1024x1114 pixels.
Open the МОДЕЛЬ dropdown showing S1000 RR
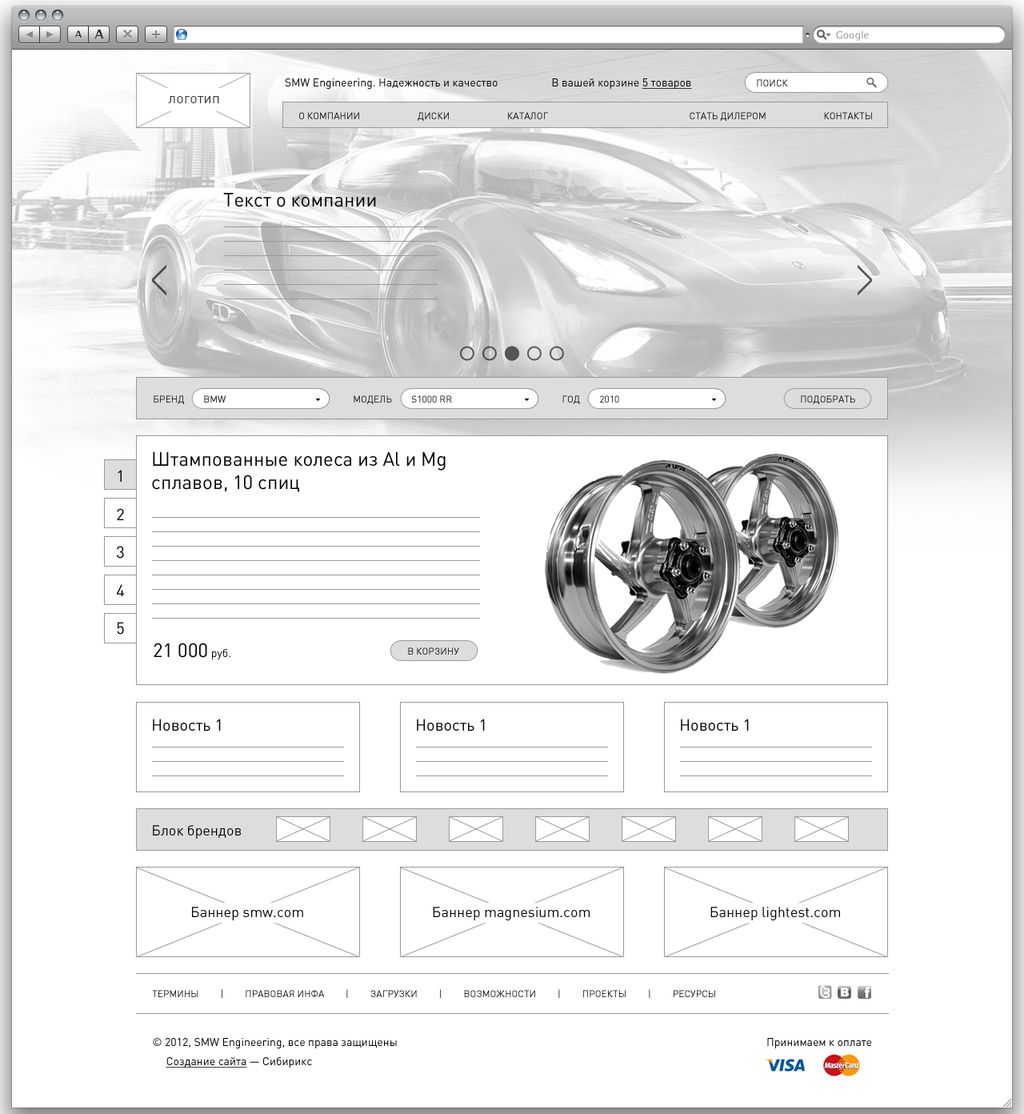click(469, 399)
